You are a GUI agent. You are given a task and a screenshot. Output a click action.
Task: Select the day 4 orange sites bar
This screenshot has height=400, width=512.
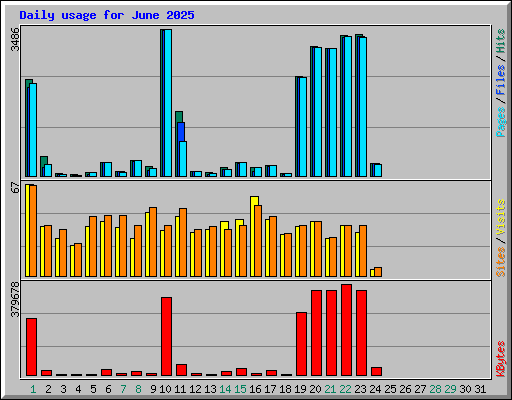click(x=78, y=260)
